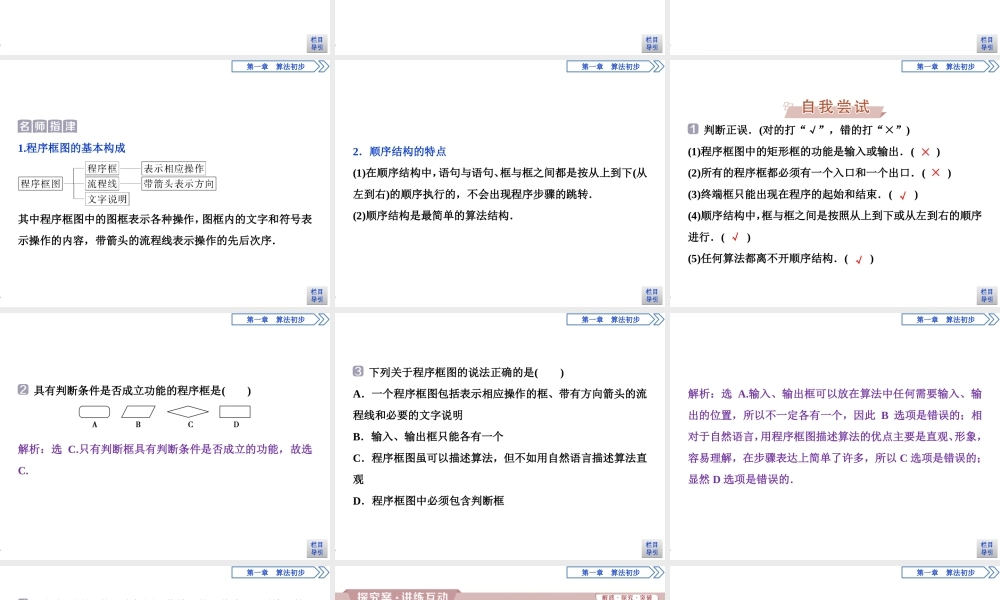Click the 表示相应操作 box in the diagram
1000x600 pixels.
pos(173,168)
